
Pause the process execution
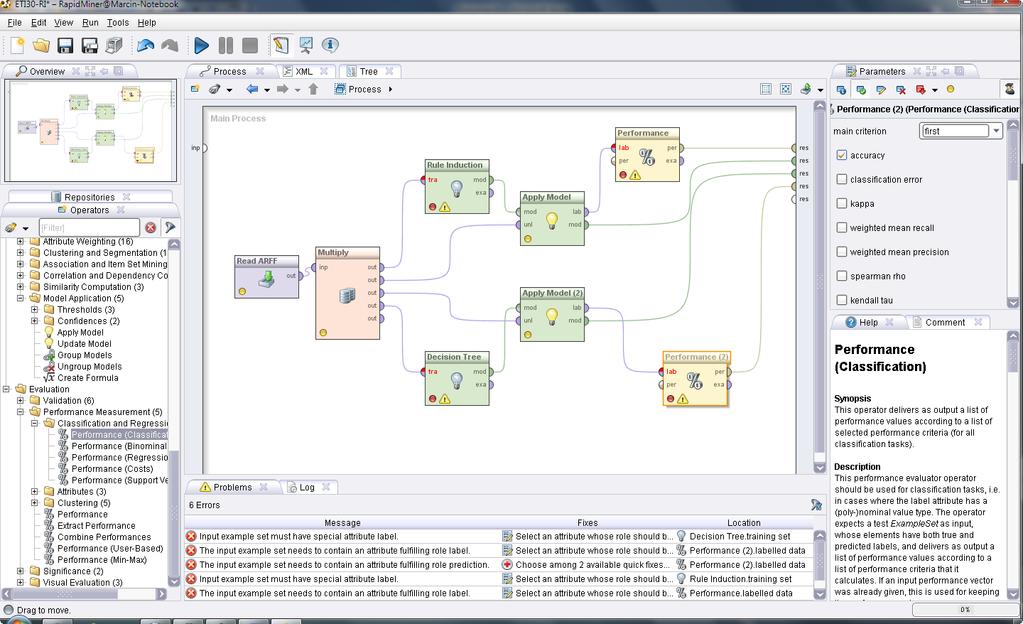(226, 45)
